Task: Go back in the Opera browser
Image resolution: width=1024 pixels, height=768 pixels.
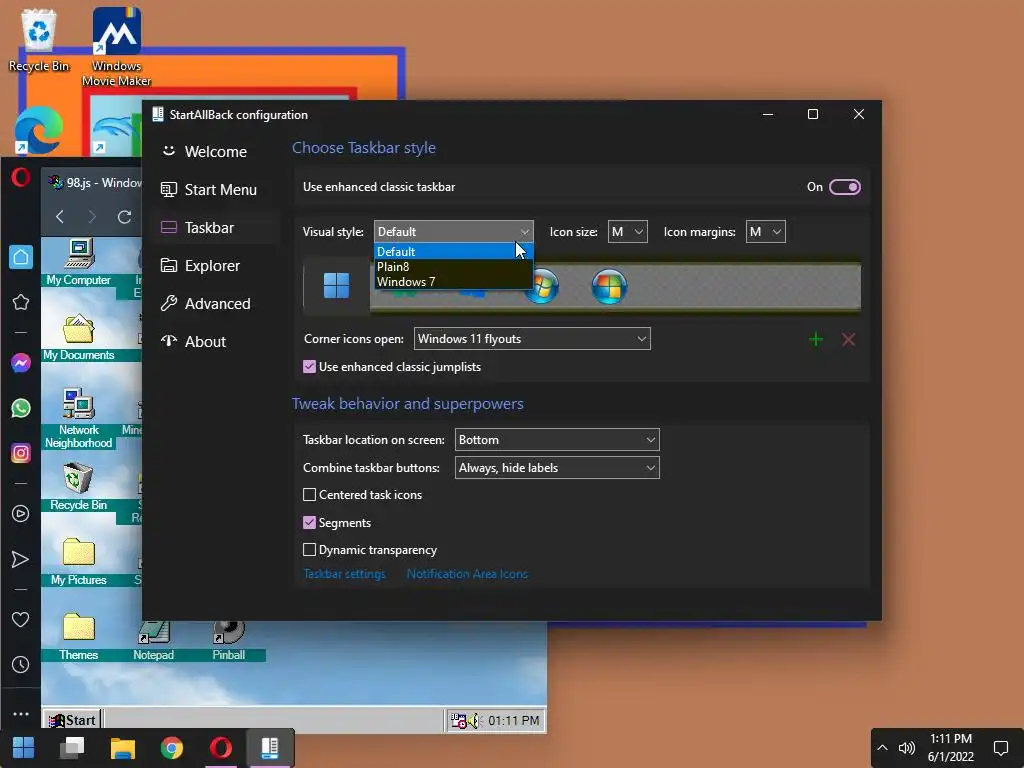Action: [60, 216]
